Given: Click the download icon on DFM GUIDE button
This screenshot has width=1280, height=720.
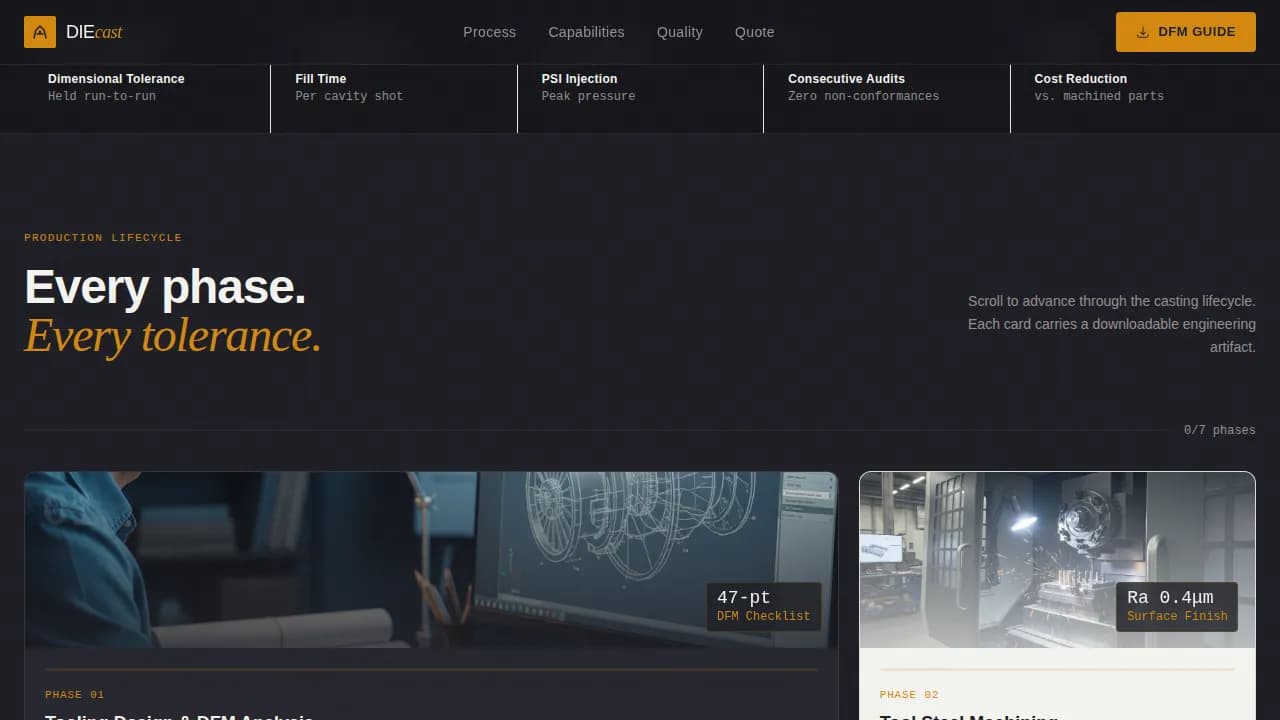Looking at the screenshot, I should [1141, 31].
